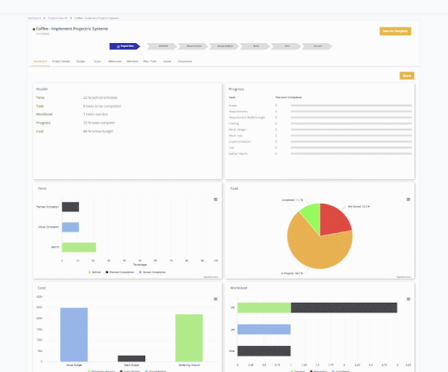This screenshot has width=448, height=372.
Task: Click the '22 % behind schedule' text
Action: 100,98
